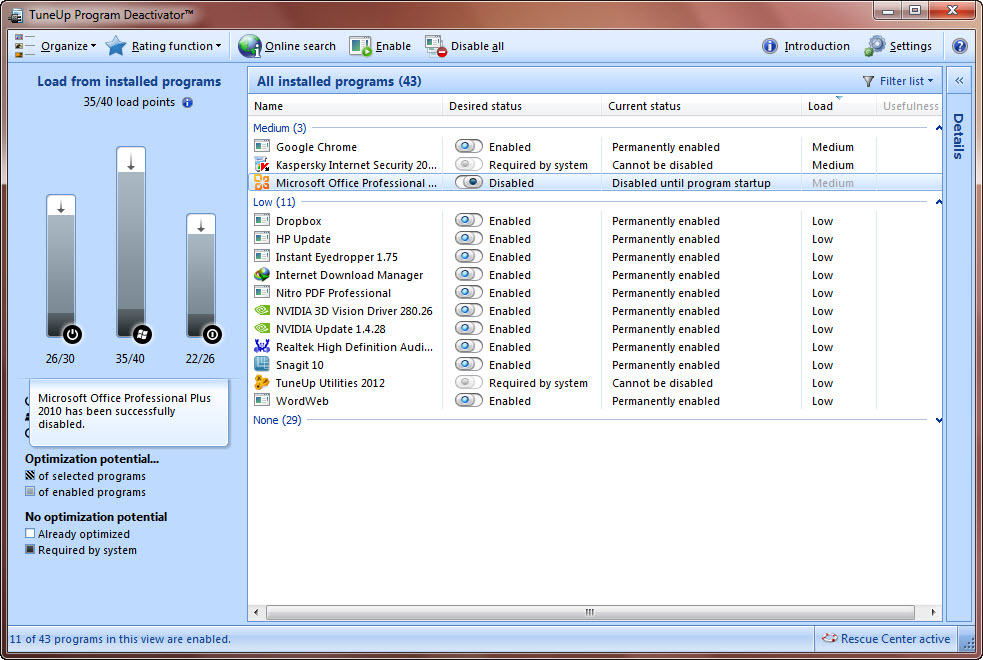
Task: Click the Windows logo icon under the middle bar
Action: (142, 334)
